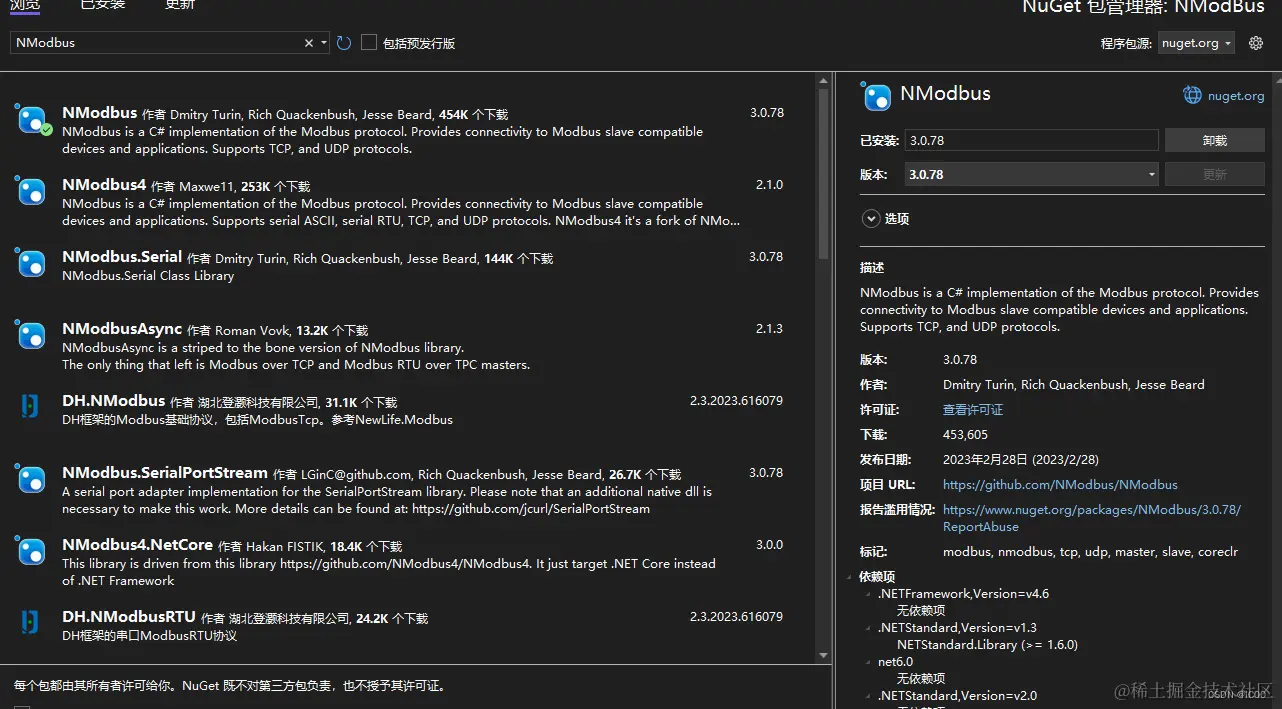This screenshot has width=1282, height=709.
Task: Click version 3.0.0 of NModbus4.NetCore row
Action: click(769, 545)
